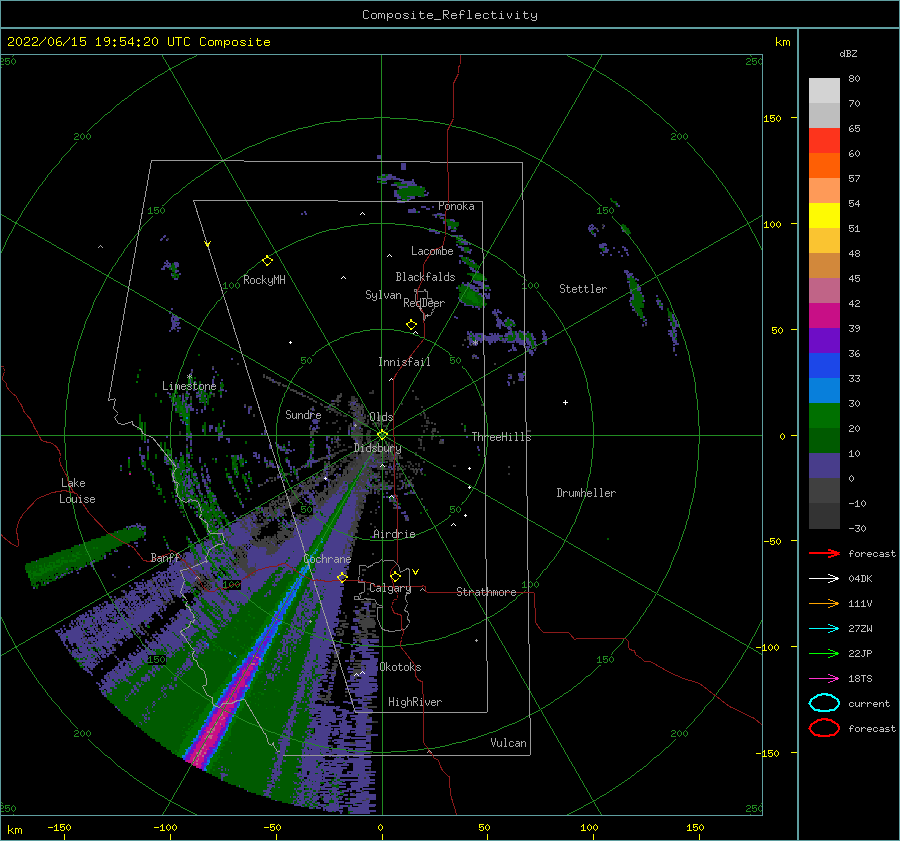This screenshot has height=841, width=900.
Task: Select the yellow diamond marker above Calgary
Action: pos(395,576)
